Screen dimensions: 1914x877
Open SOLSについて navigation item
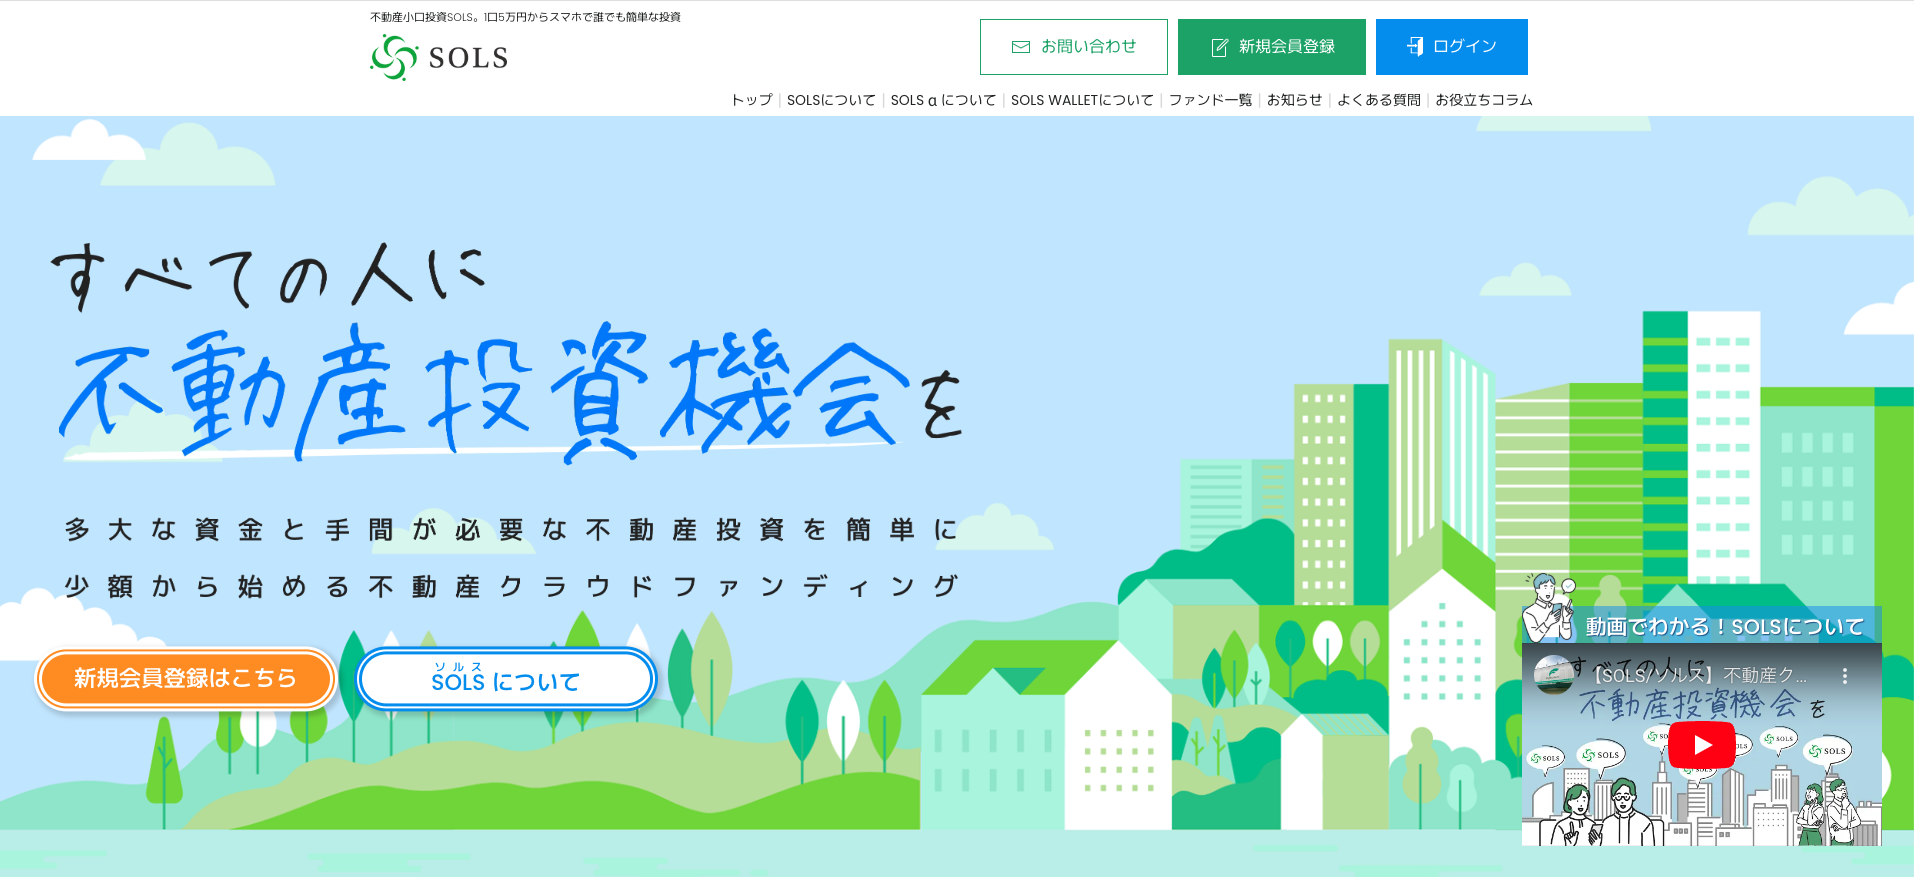pyautogui.click(x=831, y=100)
